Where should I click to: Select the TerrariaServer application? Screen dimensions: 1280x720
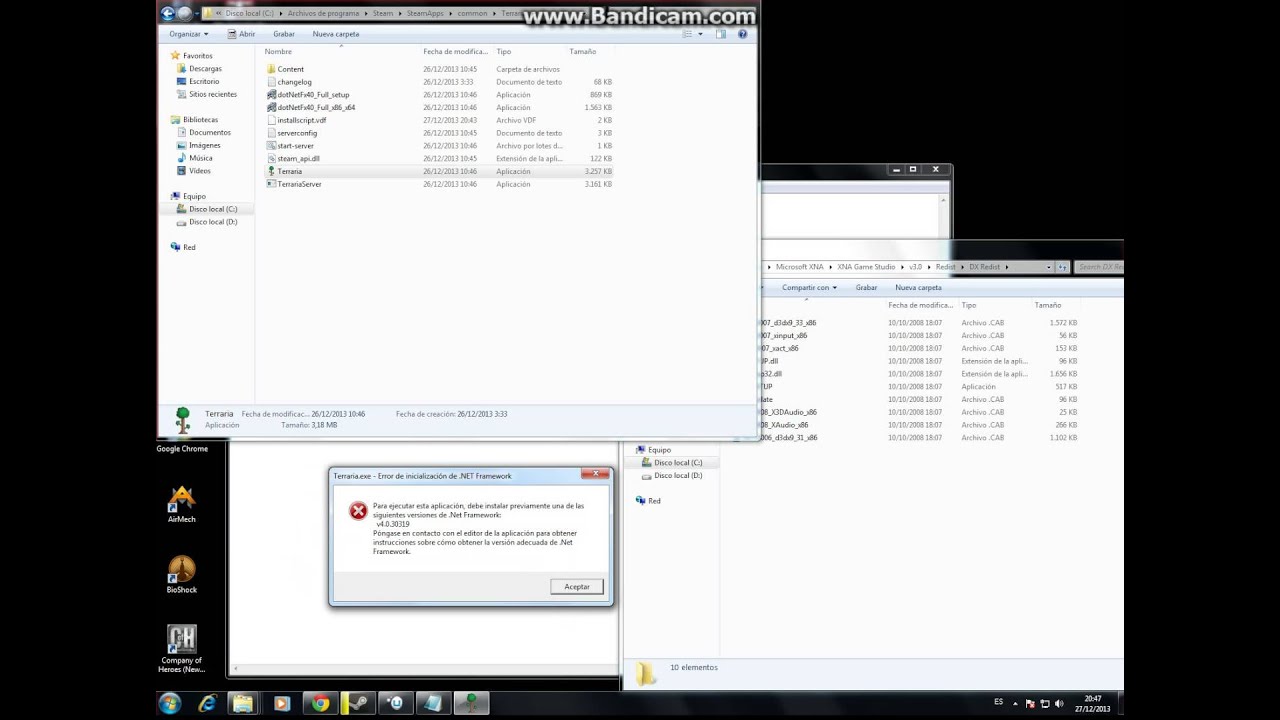tap(299, 184)
